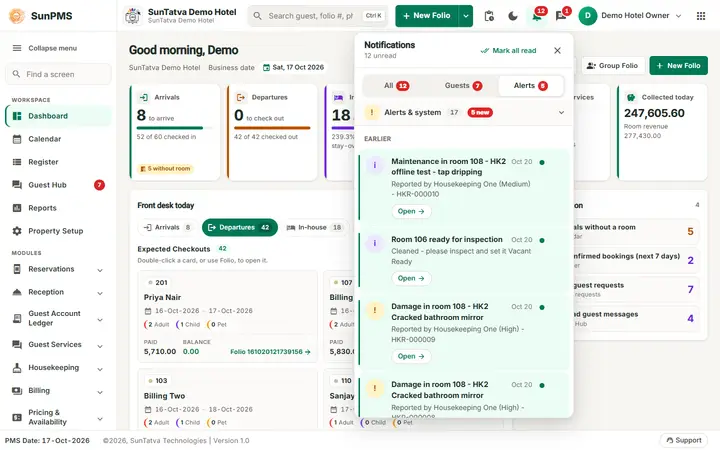Screen dimensions: 720x450
Task: Open Property Setup in the sidebar
Action: tap(58, 231)
